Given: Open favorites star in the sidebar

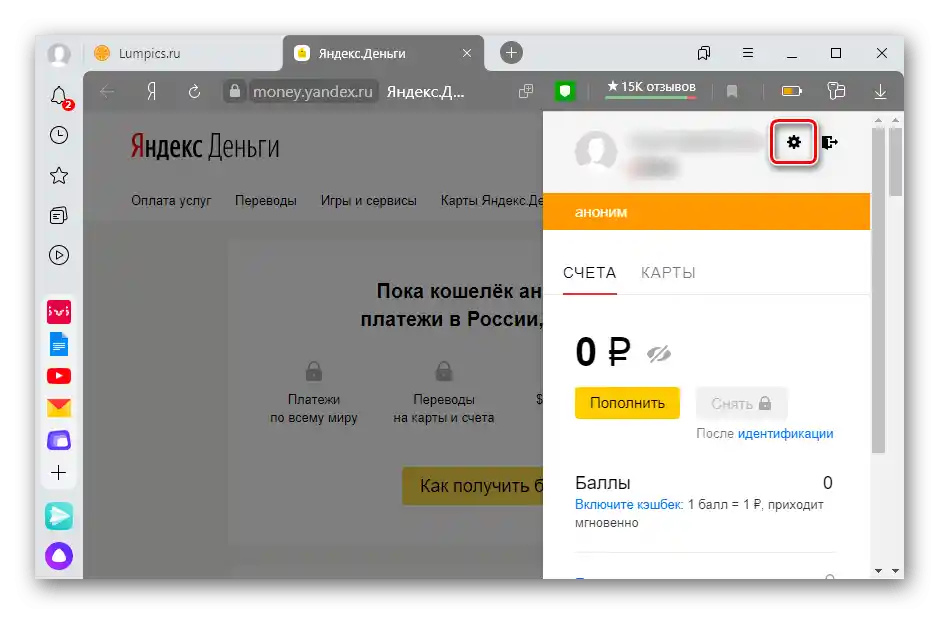Looking at the screenshot, I should (x=59, y=175).
